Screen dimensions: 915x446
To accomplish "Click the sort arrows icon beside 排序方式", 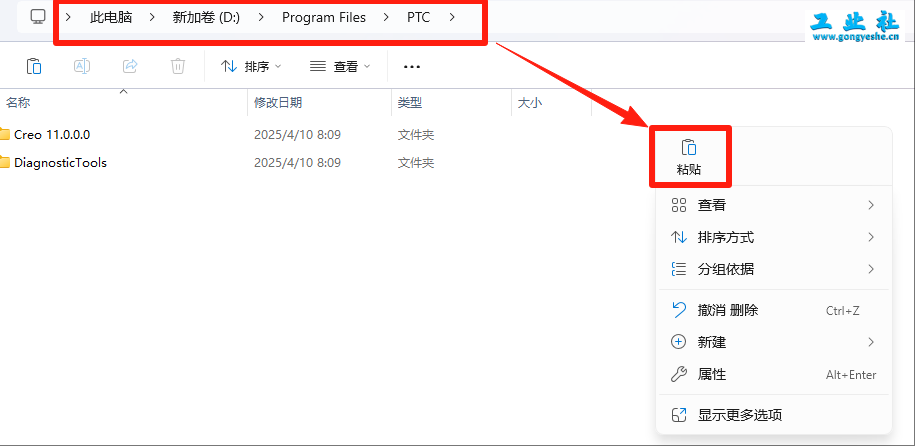I will [678, 237].
